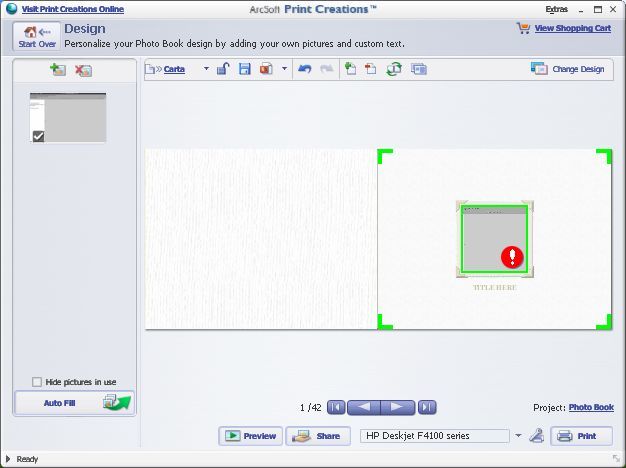Click the rotate/refresh green arrows icon
The image size is (626, 468).
pos(394,69)
